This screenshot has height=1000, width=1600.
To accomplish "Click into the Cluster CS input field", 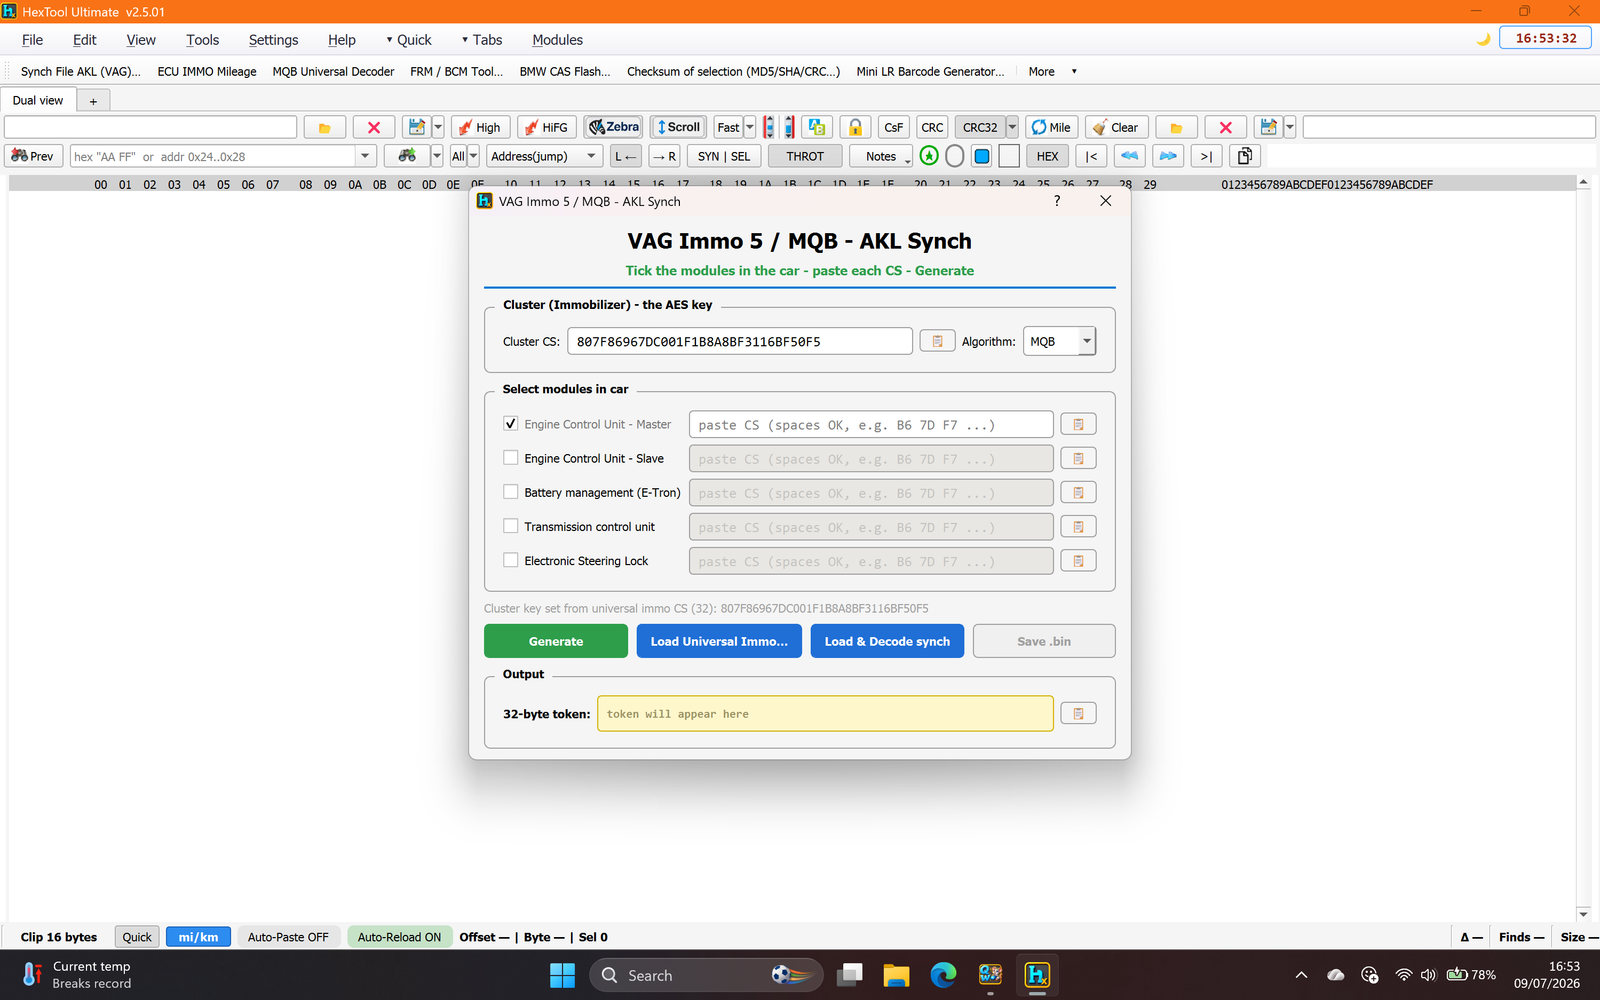I will point(740,341).
